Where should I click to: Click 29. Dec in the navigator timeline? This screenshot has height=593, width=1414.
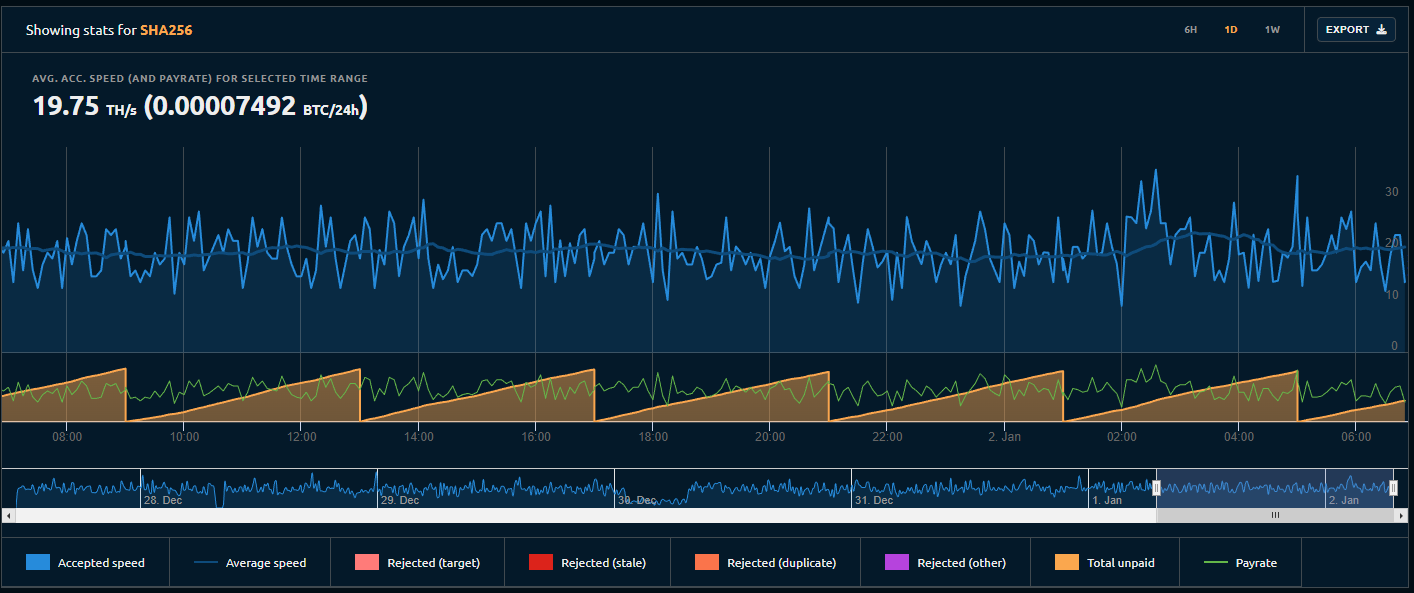click(399, 500)
